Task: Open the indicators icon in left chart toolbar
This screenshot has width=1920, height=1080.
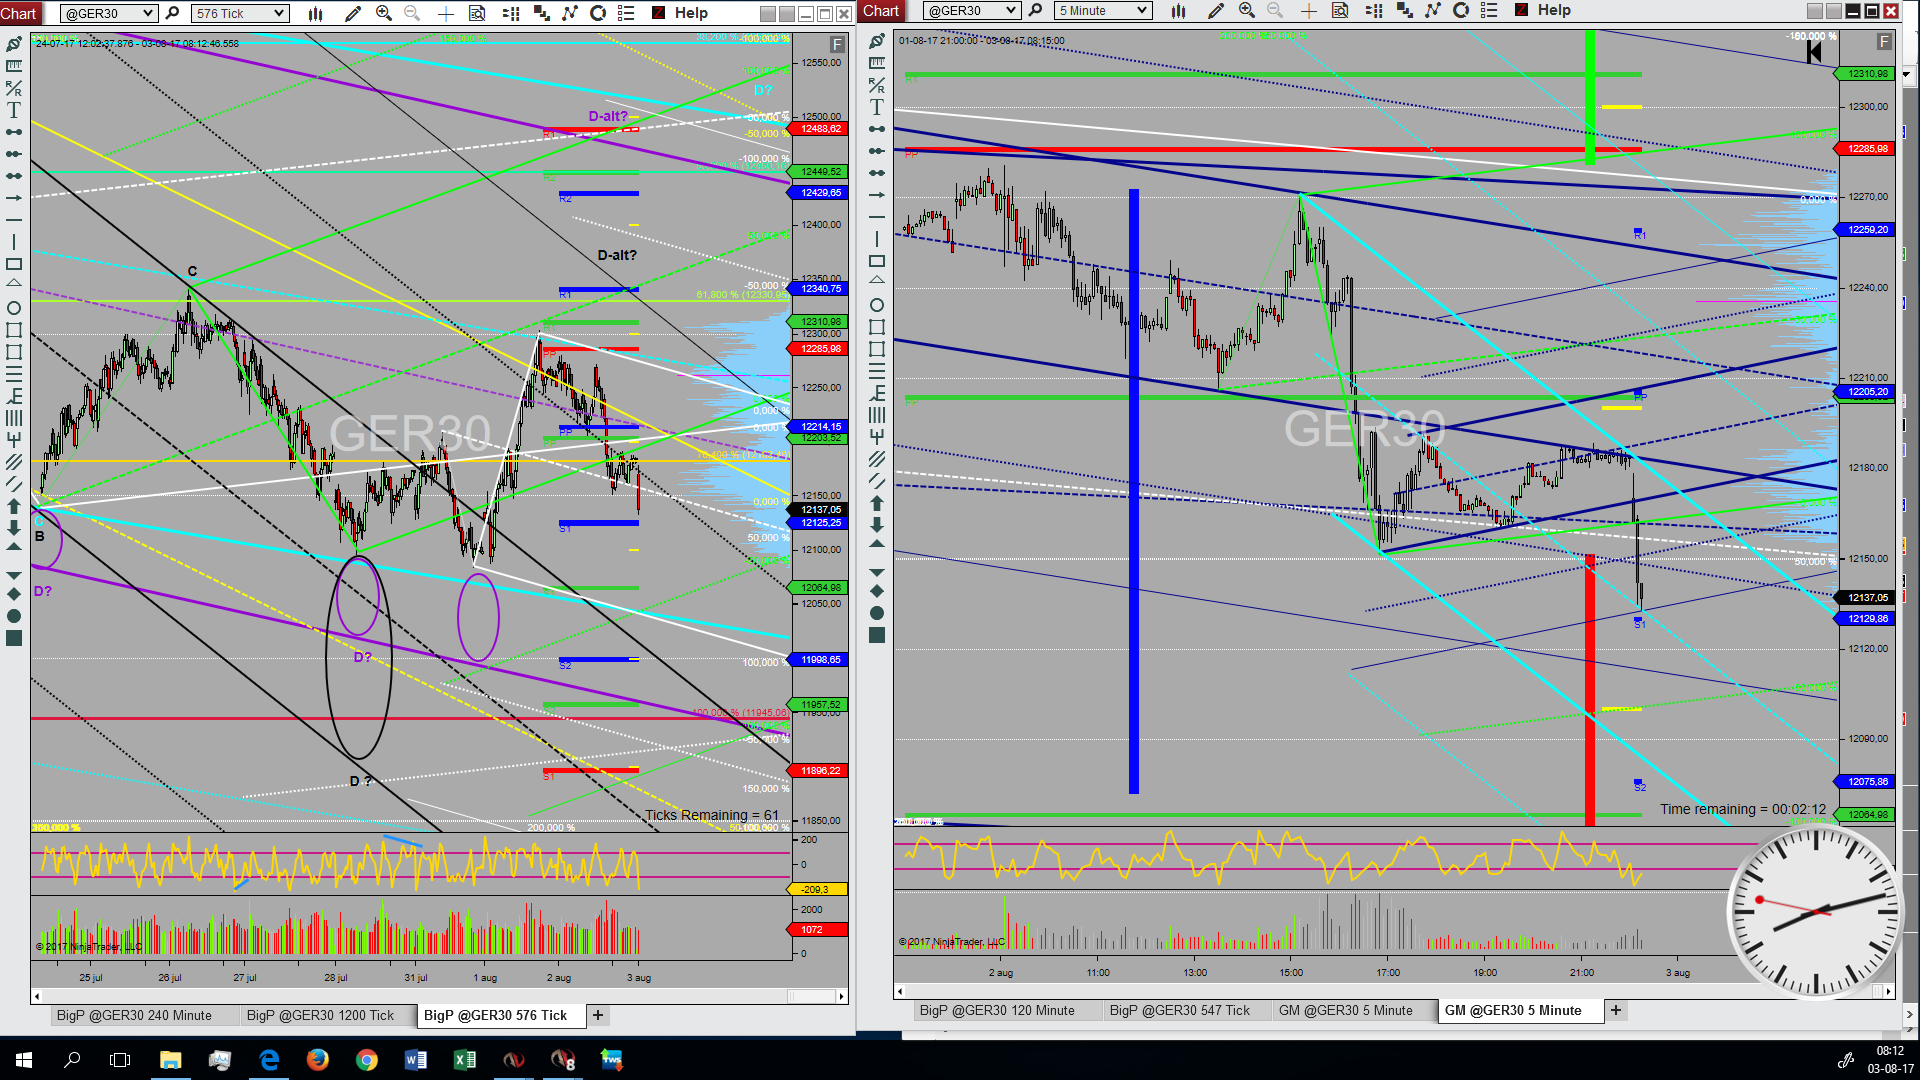Action: 511,13
